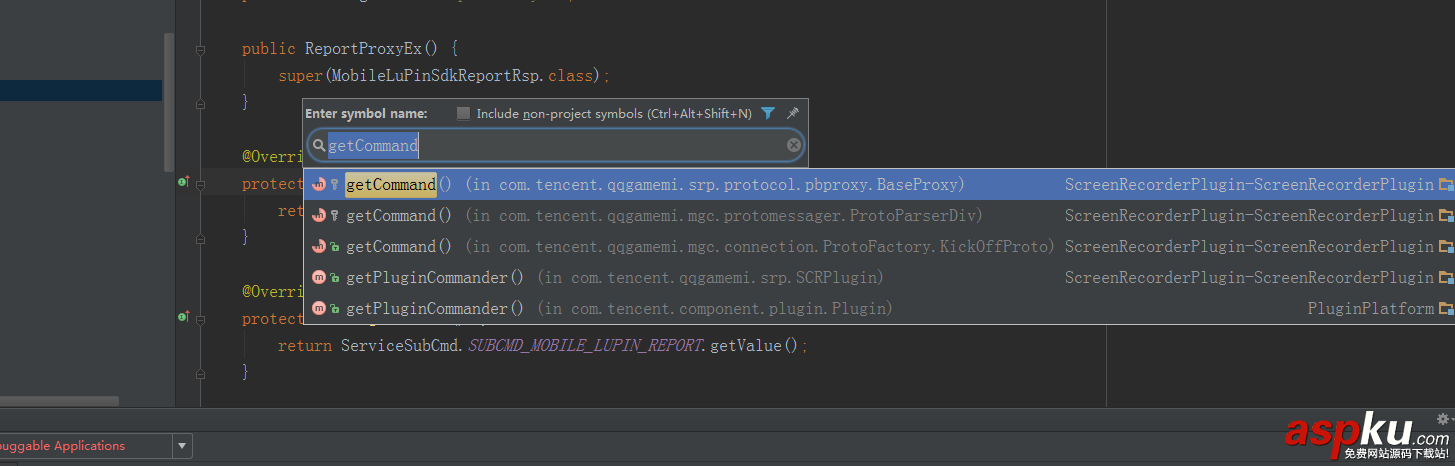Collapse the ReportProxyEx constructor fold marker
The height and width of the screenshot is (466, 1455).
click(200, 49)
